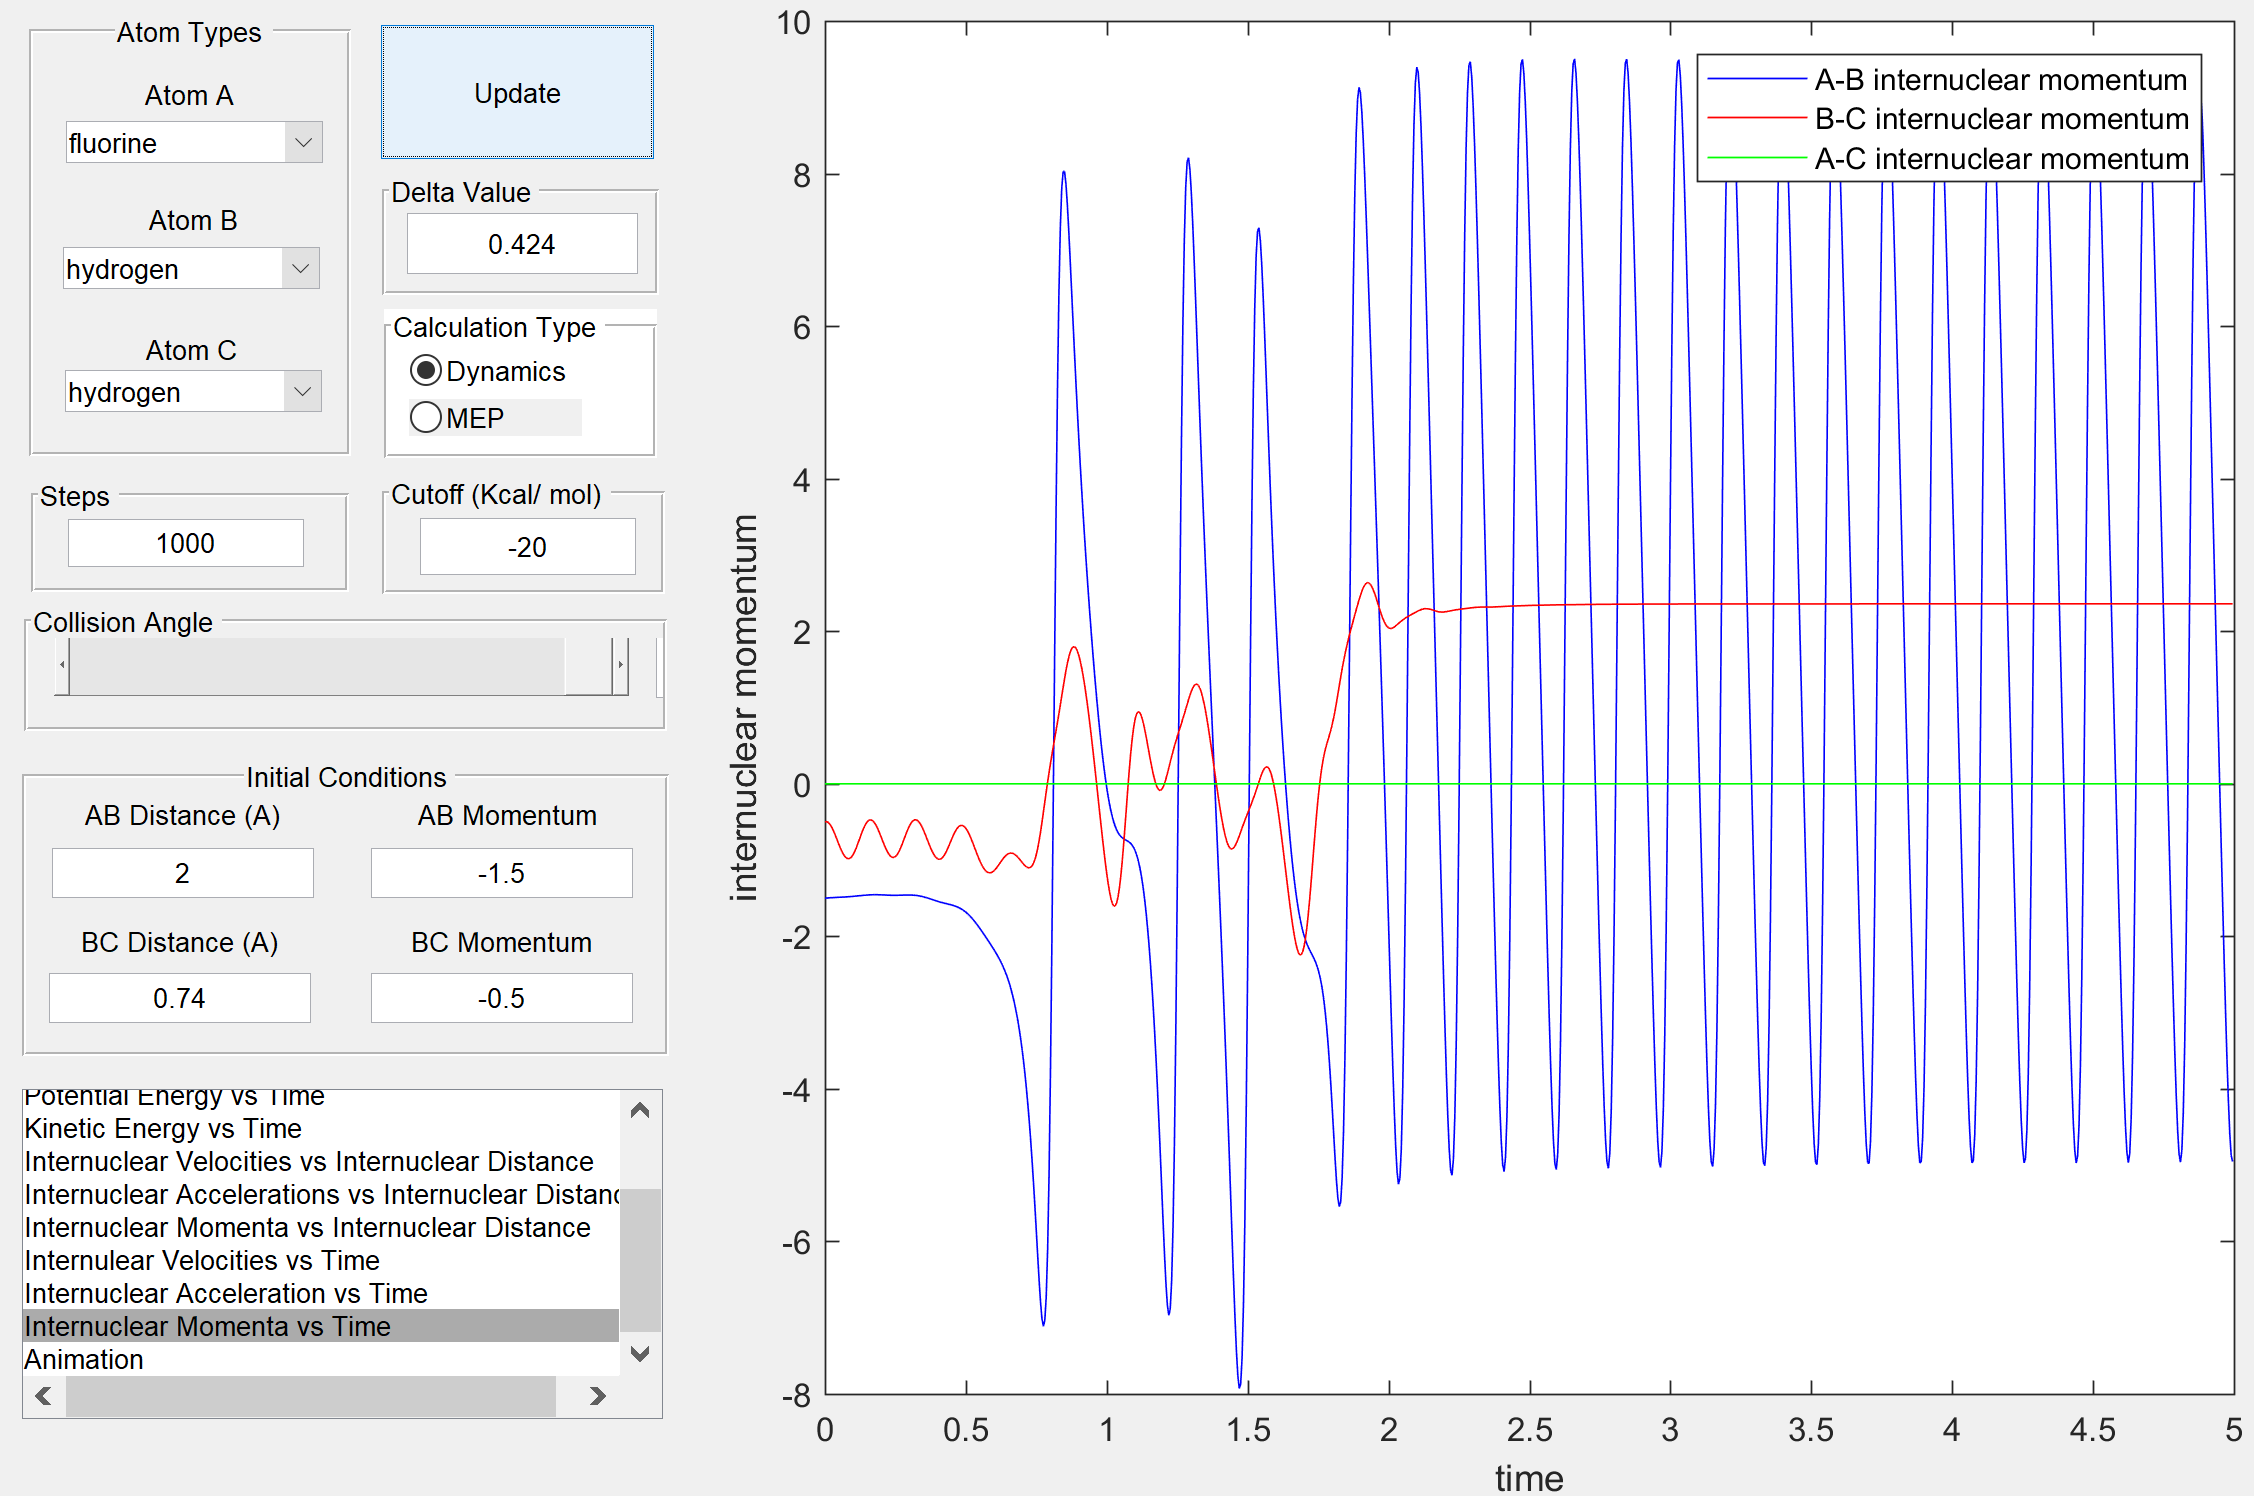Click the AB Momentum input field
The image size is (2254, 1496).
(x=501, y=873)
